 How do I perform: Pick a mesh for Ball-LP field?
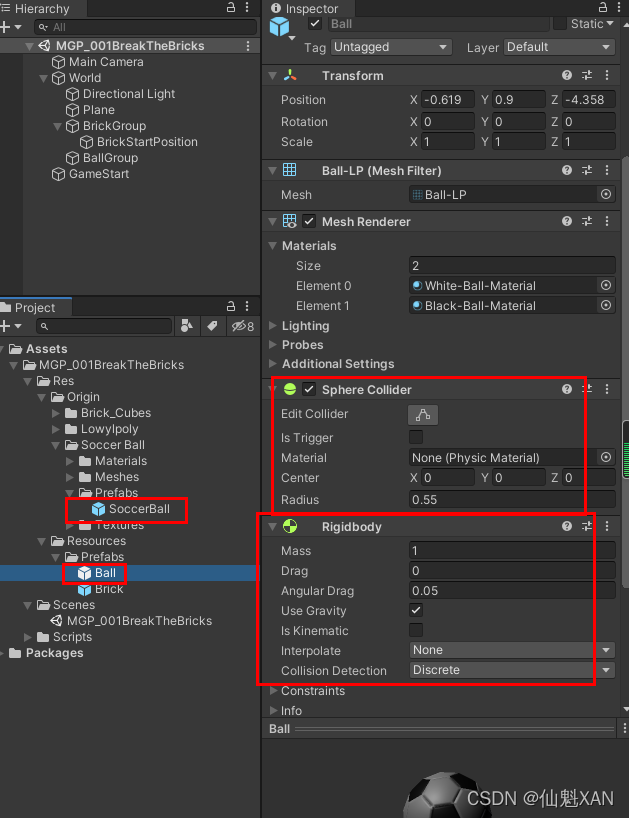[606, 194]
